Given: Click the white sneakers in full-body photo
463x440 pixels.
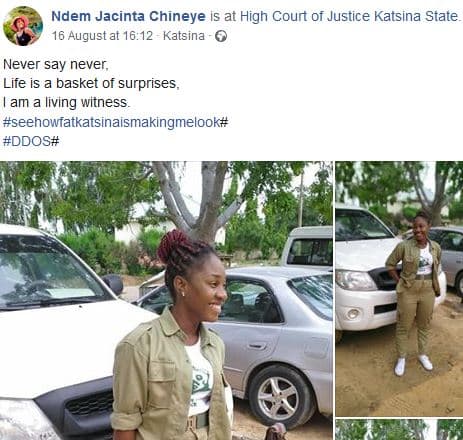Looking at the screenshot, I should (x=413, y=365).
